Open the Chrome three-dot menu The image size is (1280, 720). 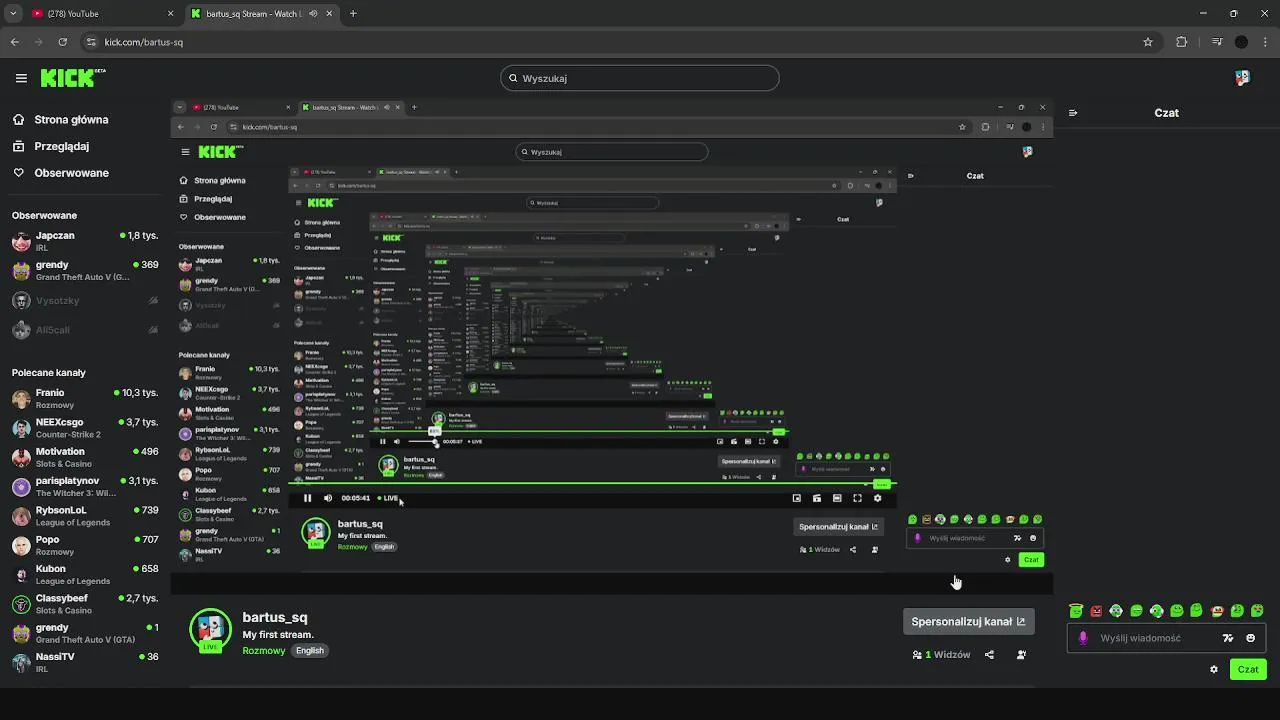pyautogui.click(x=1266, y=42)
